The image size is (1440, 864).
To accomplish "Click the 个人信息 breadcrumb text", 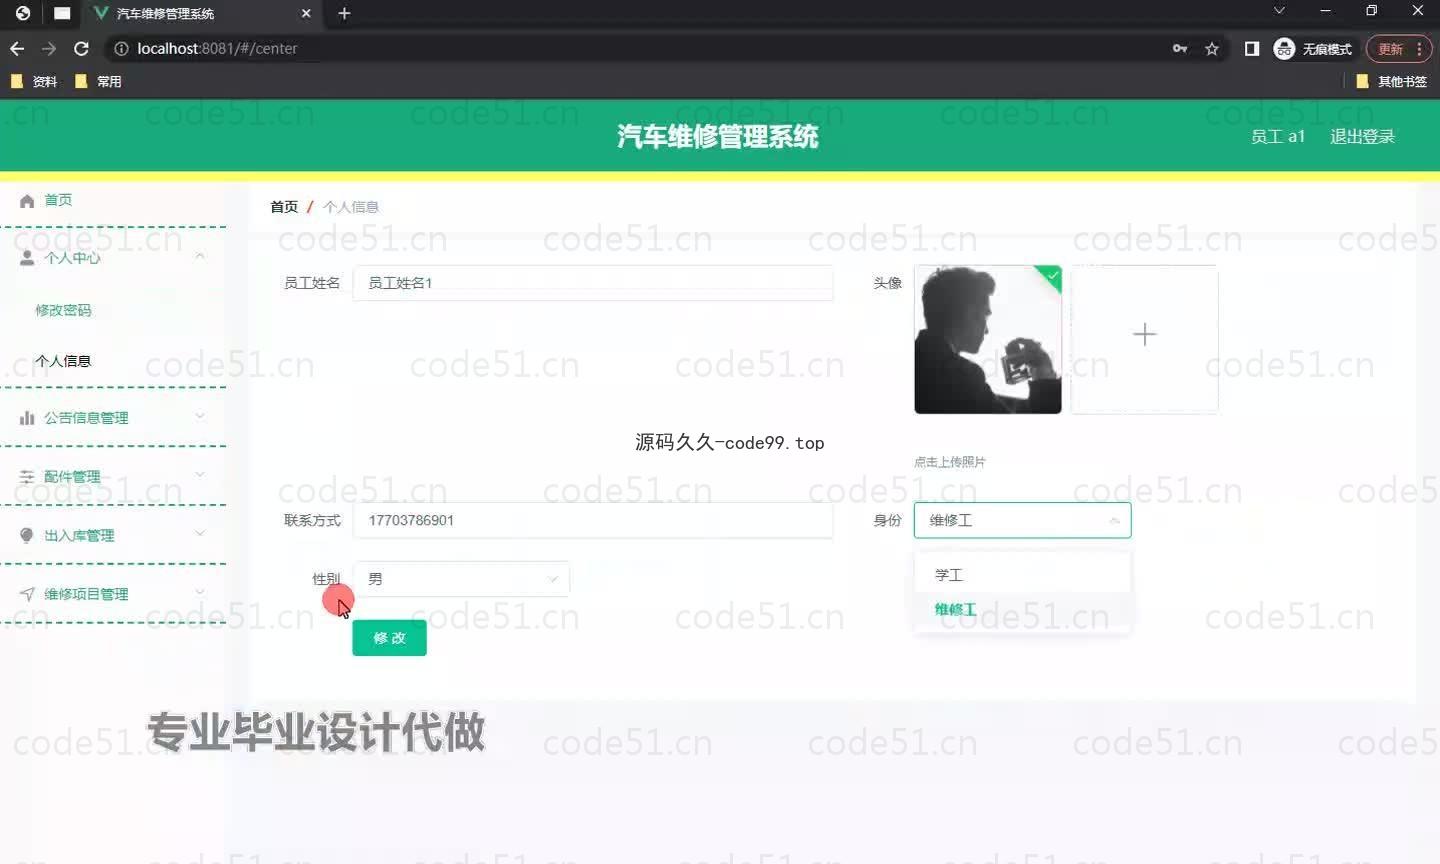I will coord(351,207).
